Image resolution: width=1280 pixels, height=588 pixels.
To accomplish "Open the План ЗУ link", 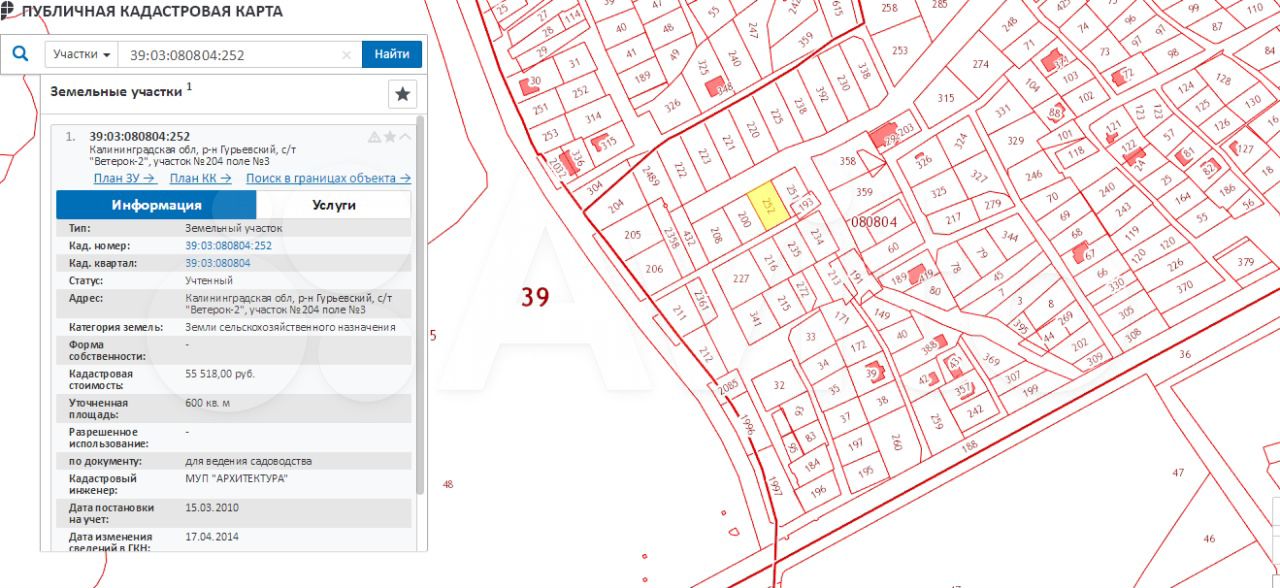I will (x=125, y=178).
